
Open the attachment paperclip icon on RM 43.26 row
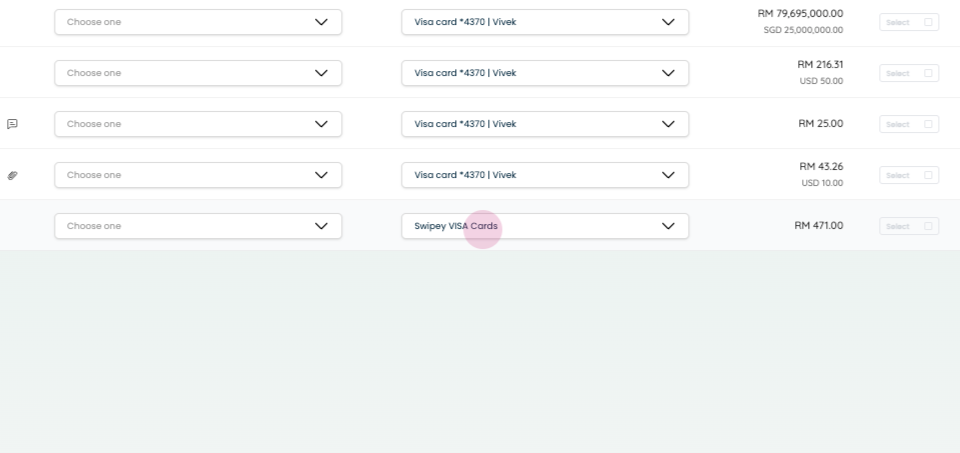[12, 176]
